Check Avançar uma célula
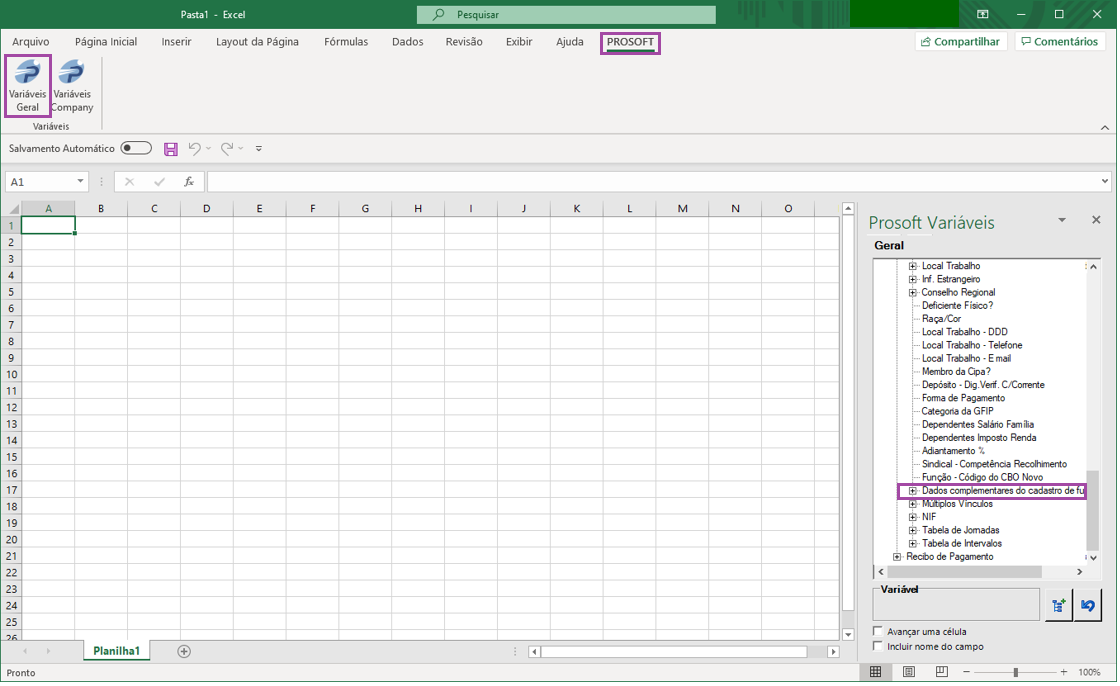 point(879,631)
